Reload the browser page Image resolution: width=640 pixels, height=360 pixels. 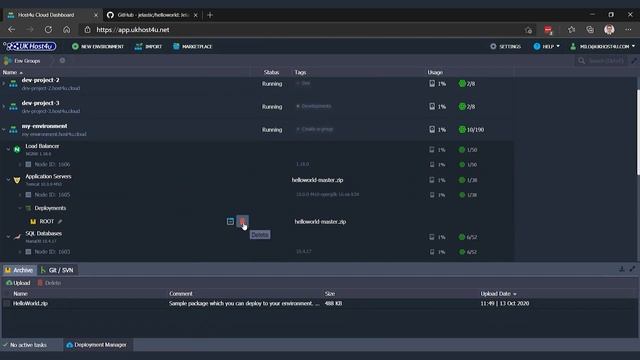[x=48, y=30]
